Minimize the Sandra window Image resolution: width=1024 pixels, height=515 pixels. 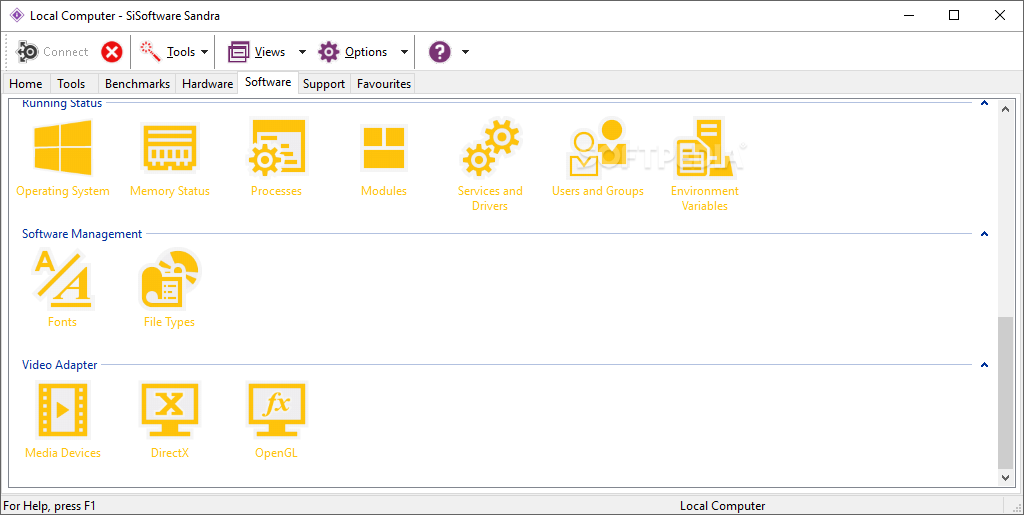[x=909, y=16]
